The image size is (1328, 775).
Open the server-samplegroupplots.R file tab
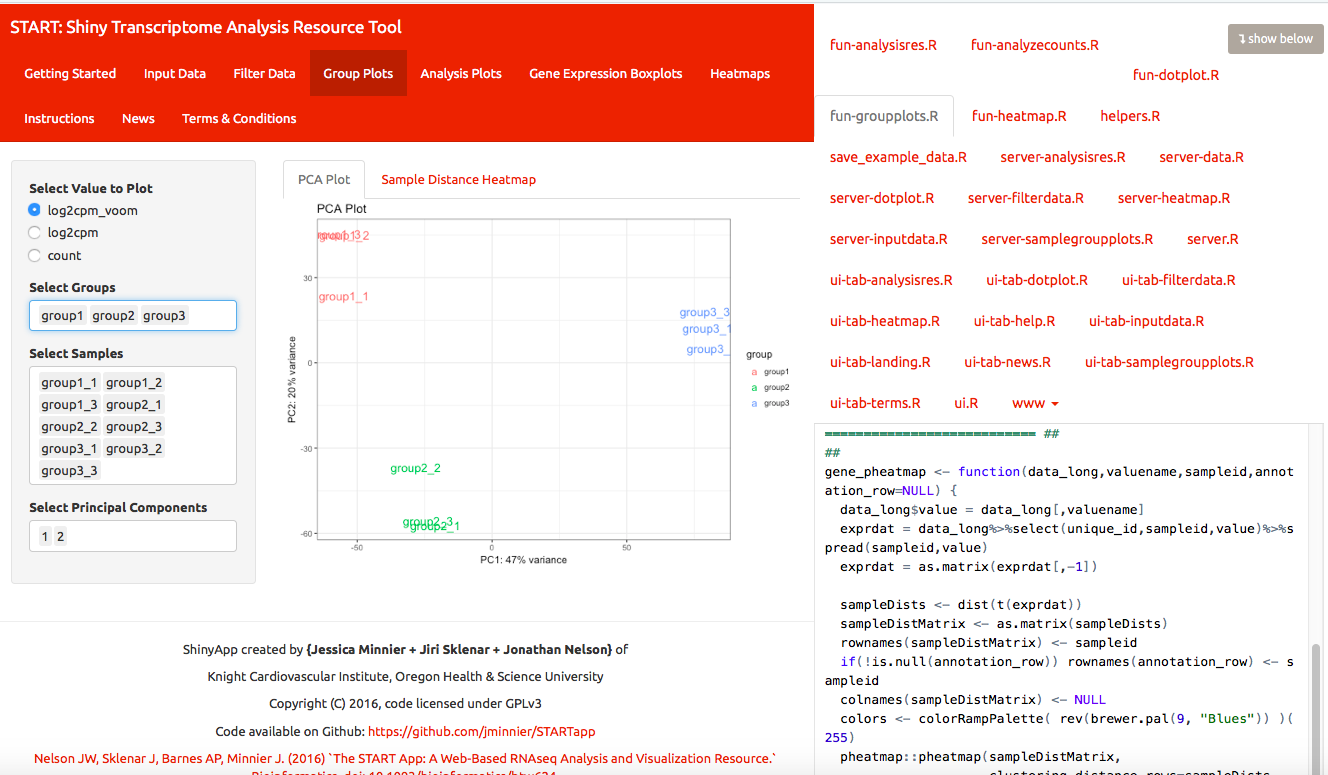point(1067,239)
